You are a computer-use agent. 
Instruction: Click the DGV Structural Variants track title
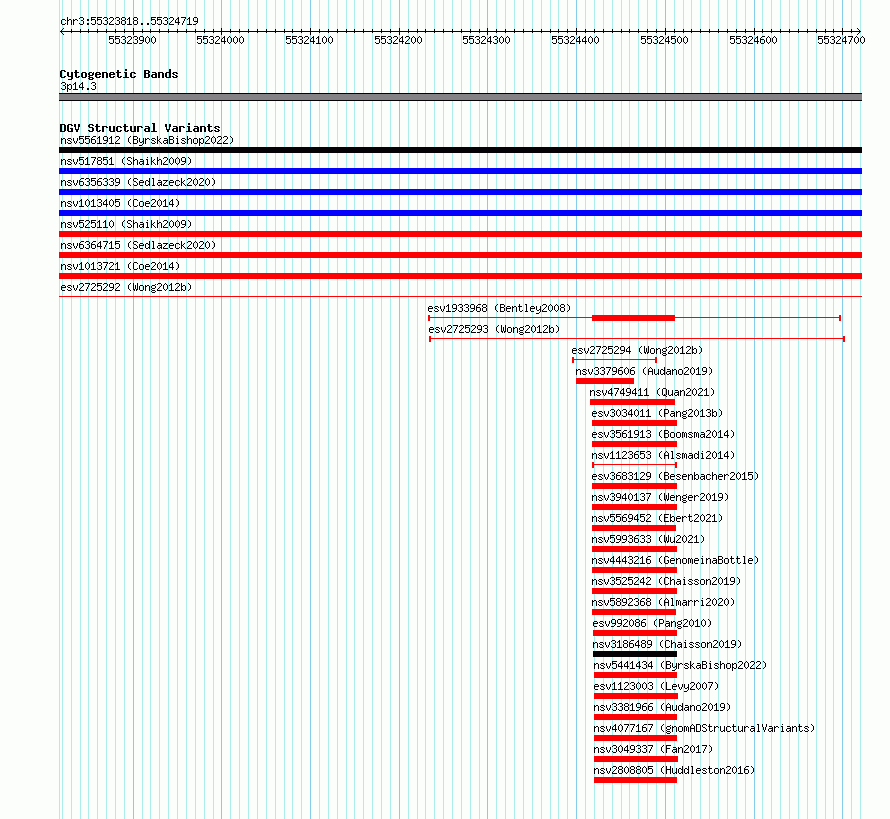coord(140,128)
